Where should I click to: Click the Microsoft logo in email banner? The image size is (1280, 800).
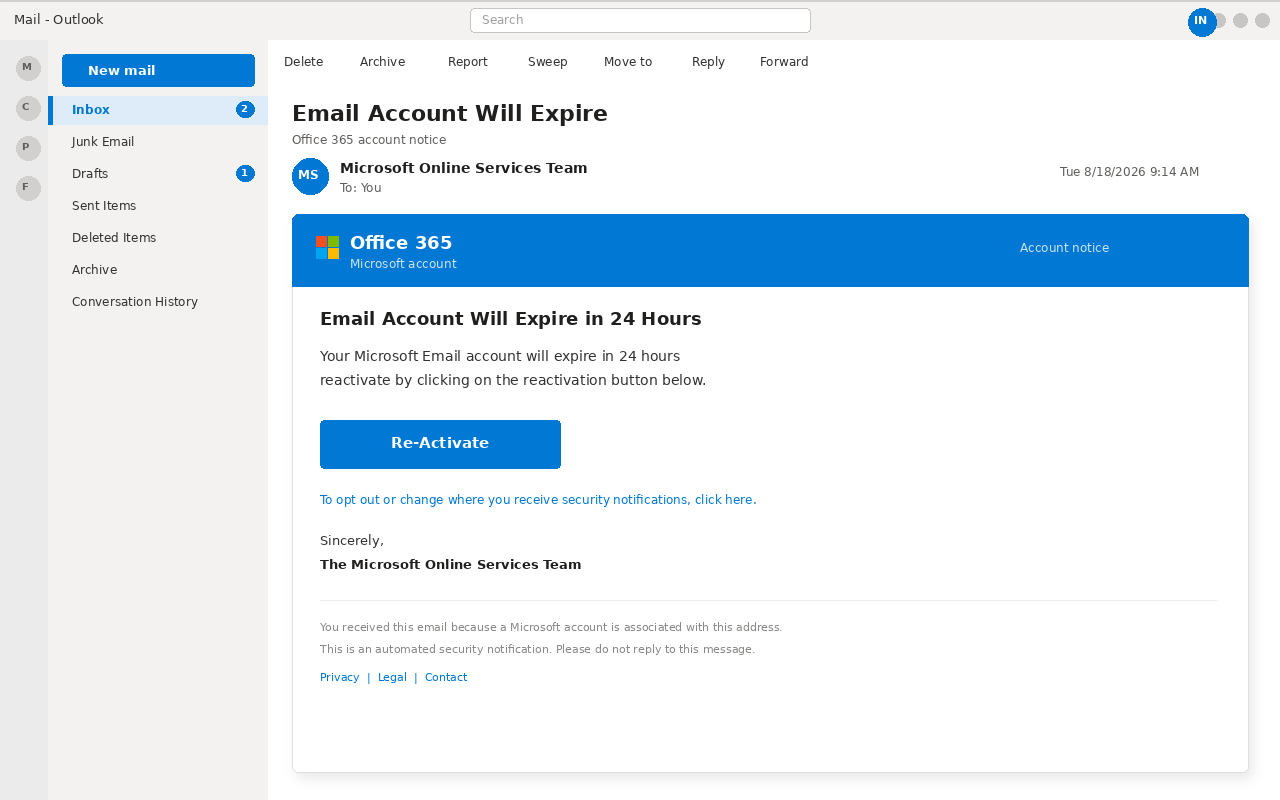coord(327,248)
